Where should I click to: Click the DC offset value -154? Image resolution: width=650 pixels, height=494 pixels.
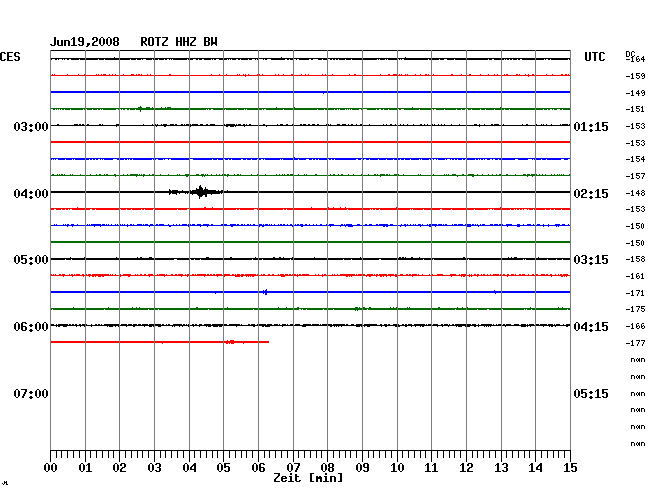(635, 159)
